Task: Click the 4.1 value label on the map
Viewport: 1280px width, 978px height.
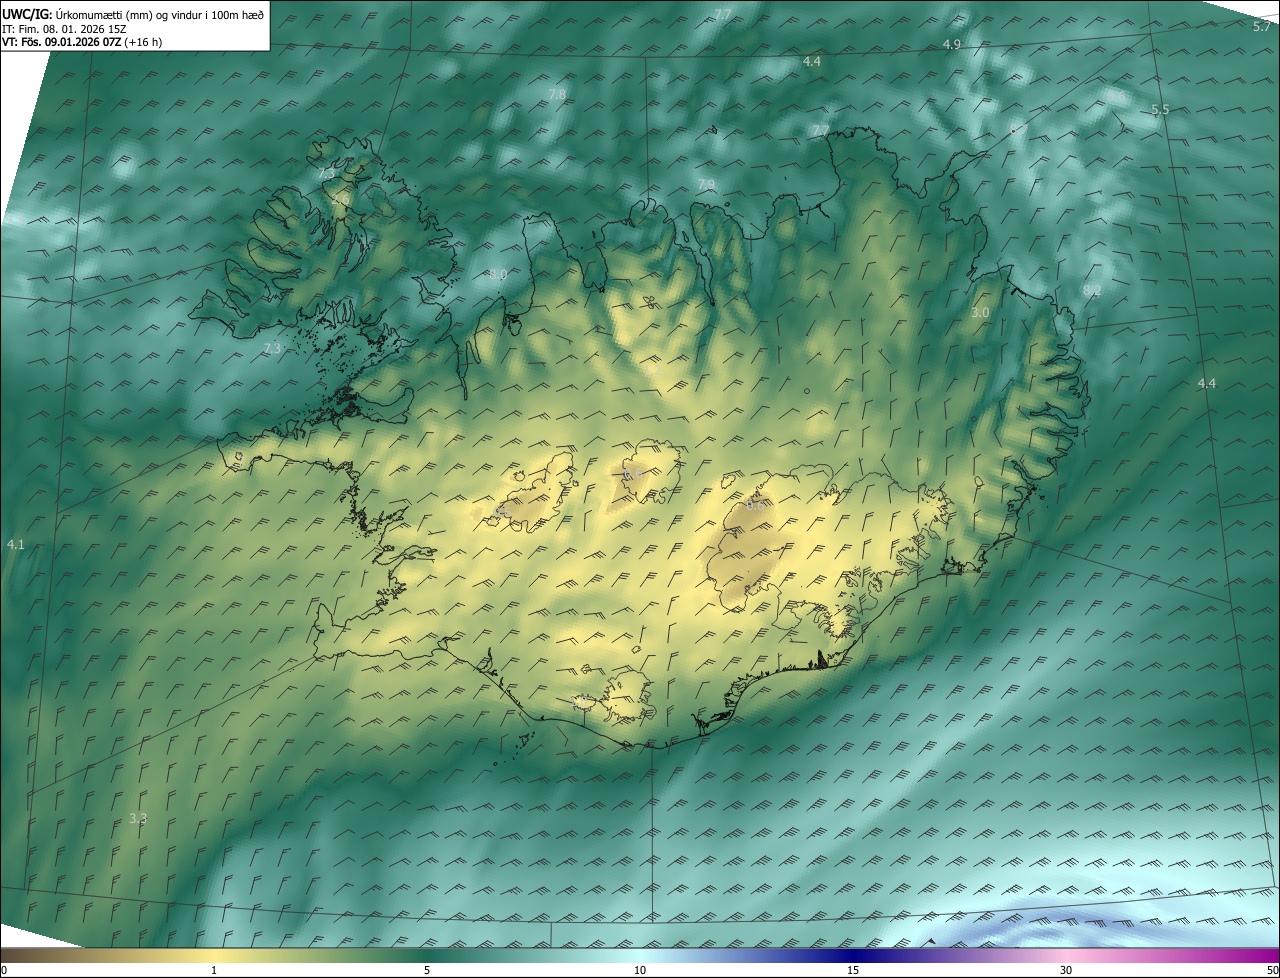Action: [x=15, y=545]
